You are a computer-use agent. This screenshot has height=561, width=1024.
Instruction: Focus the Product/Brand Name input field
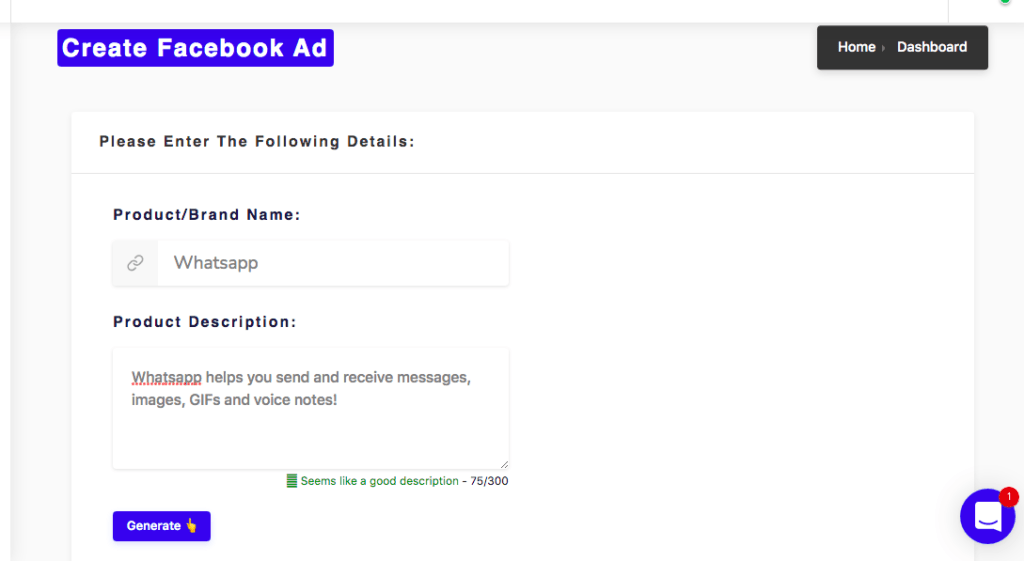333,263
